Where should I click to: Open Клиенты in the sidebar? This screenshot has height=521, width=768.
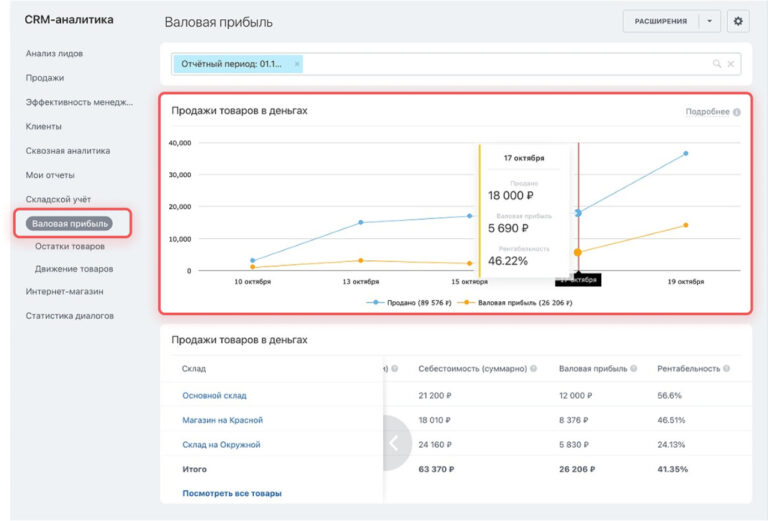pos(44,126)
